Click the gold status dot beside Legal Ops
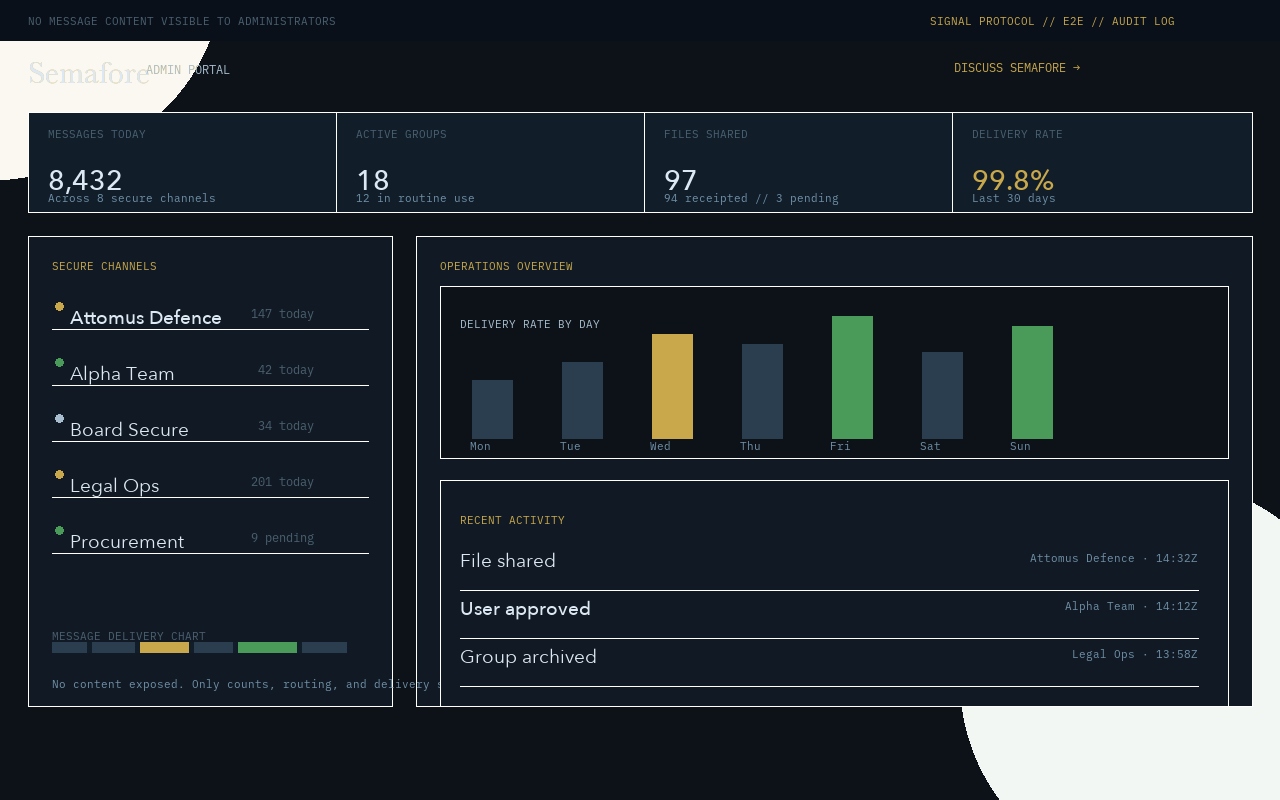Image resolution: width=1280 pixels, height=800 pixels. tap(59, 475)
